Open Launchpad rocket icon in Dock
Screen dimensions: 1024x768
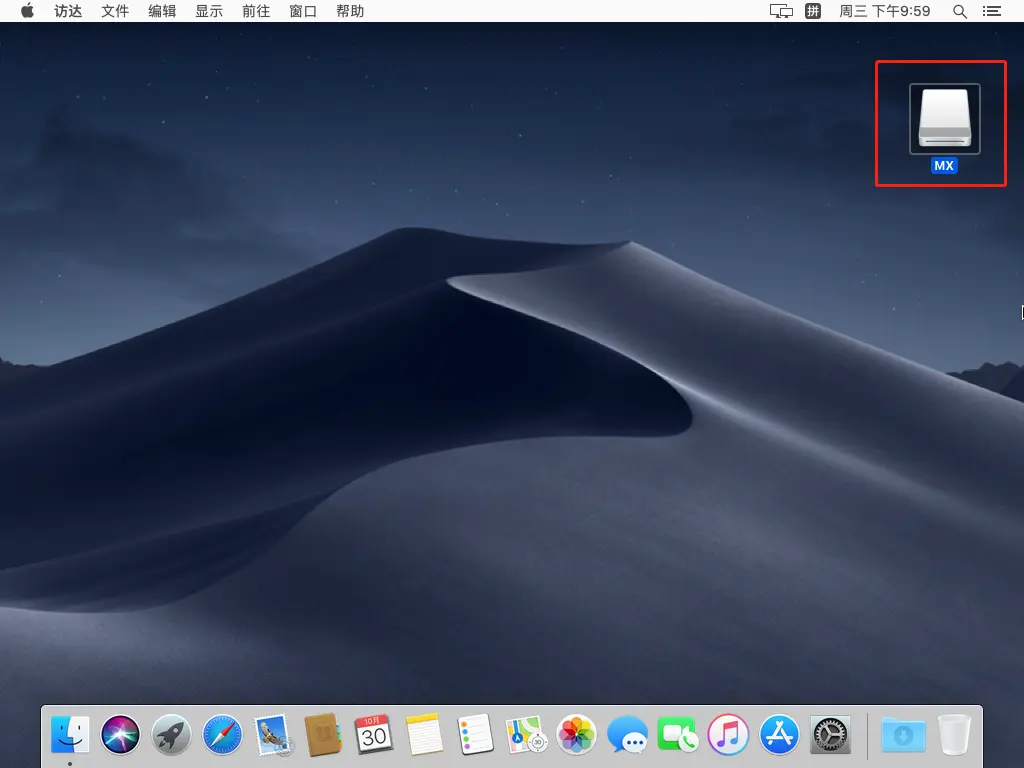point(171,734)
